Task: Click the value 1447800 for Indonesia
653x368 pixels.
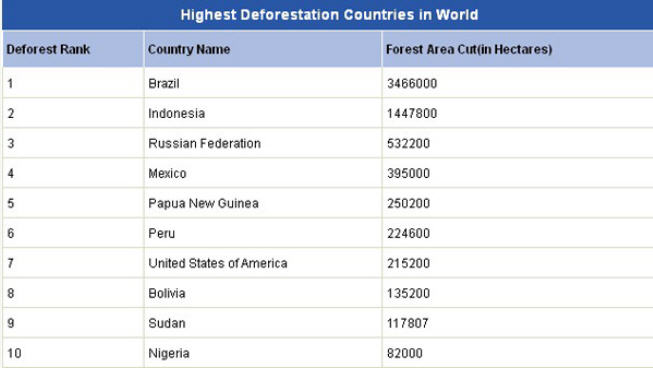Action: 412,113
